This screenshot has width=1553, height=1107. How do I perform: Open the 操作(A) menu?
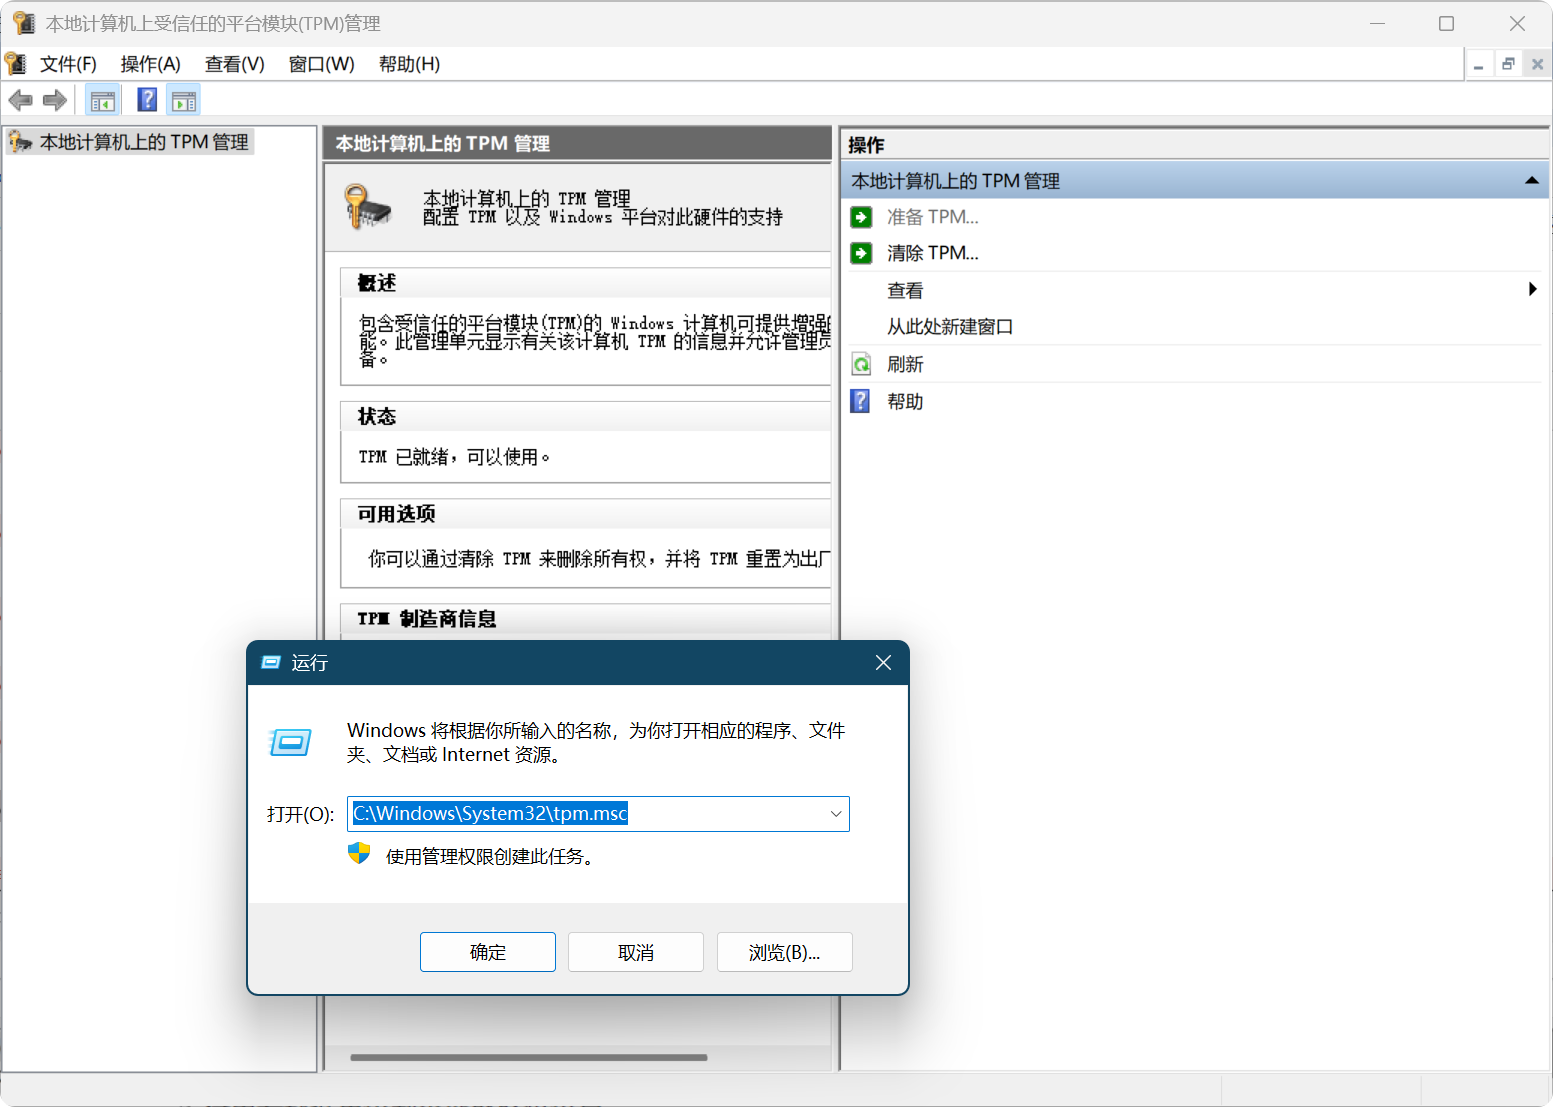point(151,64)
